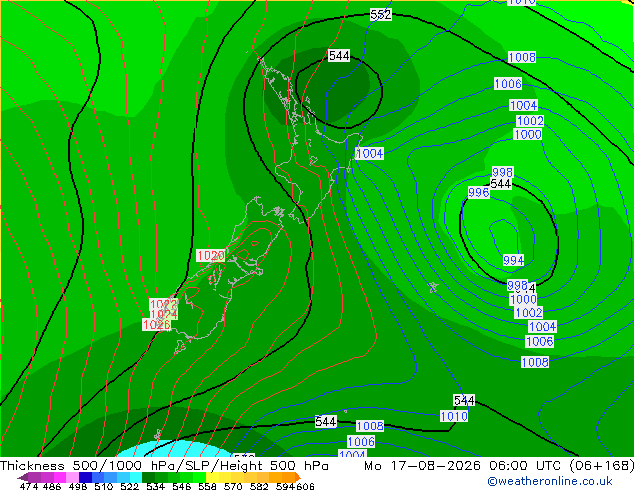Click the legend value 474
The height and width of the screenshot is (490, 634).
(29, 486)
